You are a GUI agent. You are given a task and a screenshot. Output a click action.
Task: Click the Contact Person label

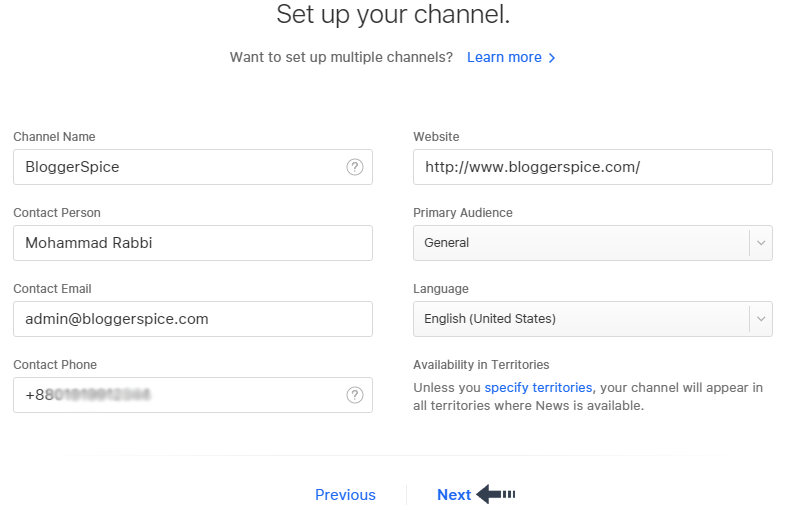tap(57, 213)
